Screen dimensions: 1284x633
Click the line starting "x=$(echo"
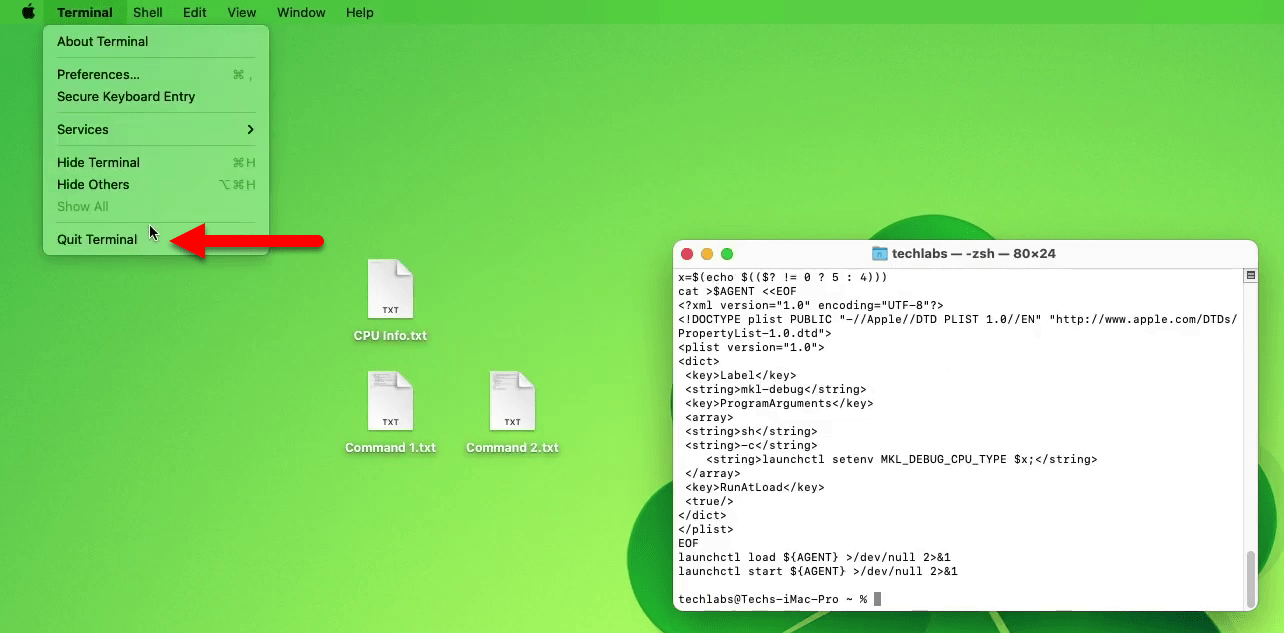click(x=783, y=278)
